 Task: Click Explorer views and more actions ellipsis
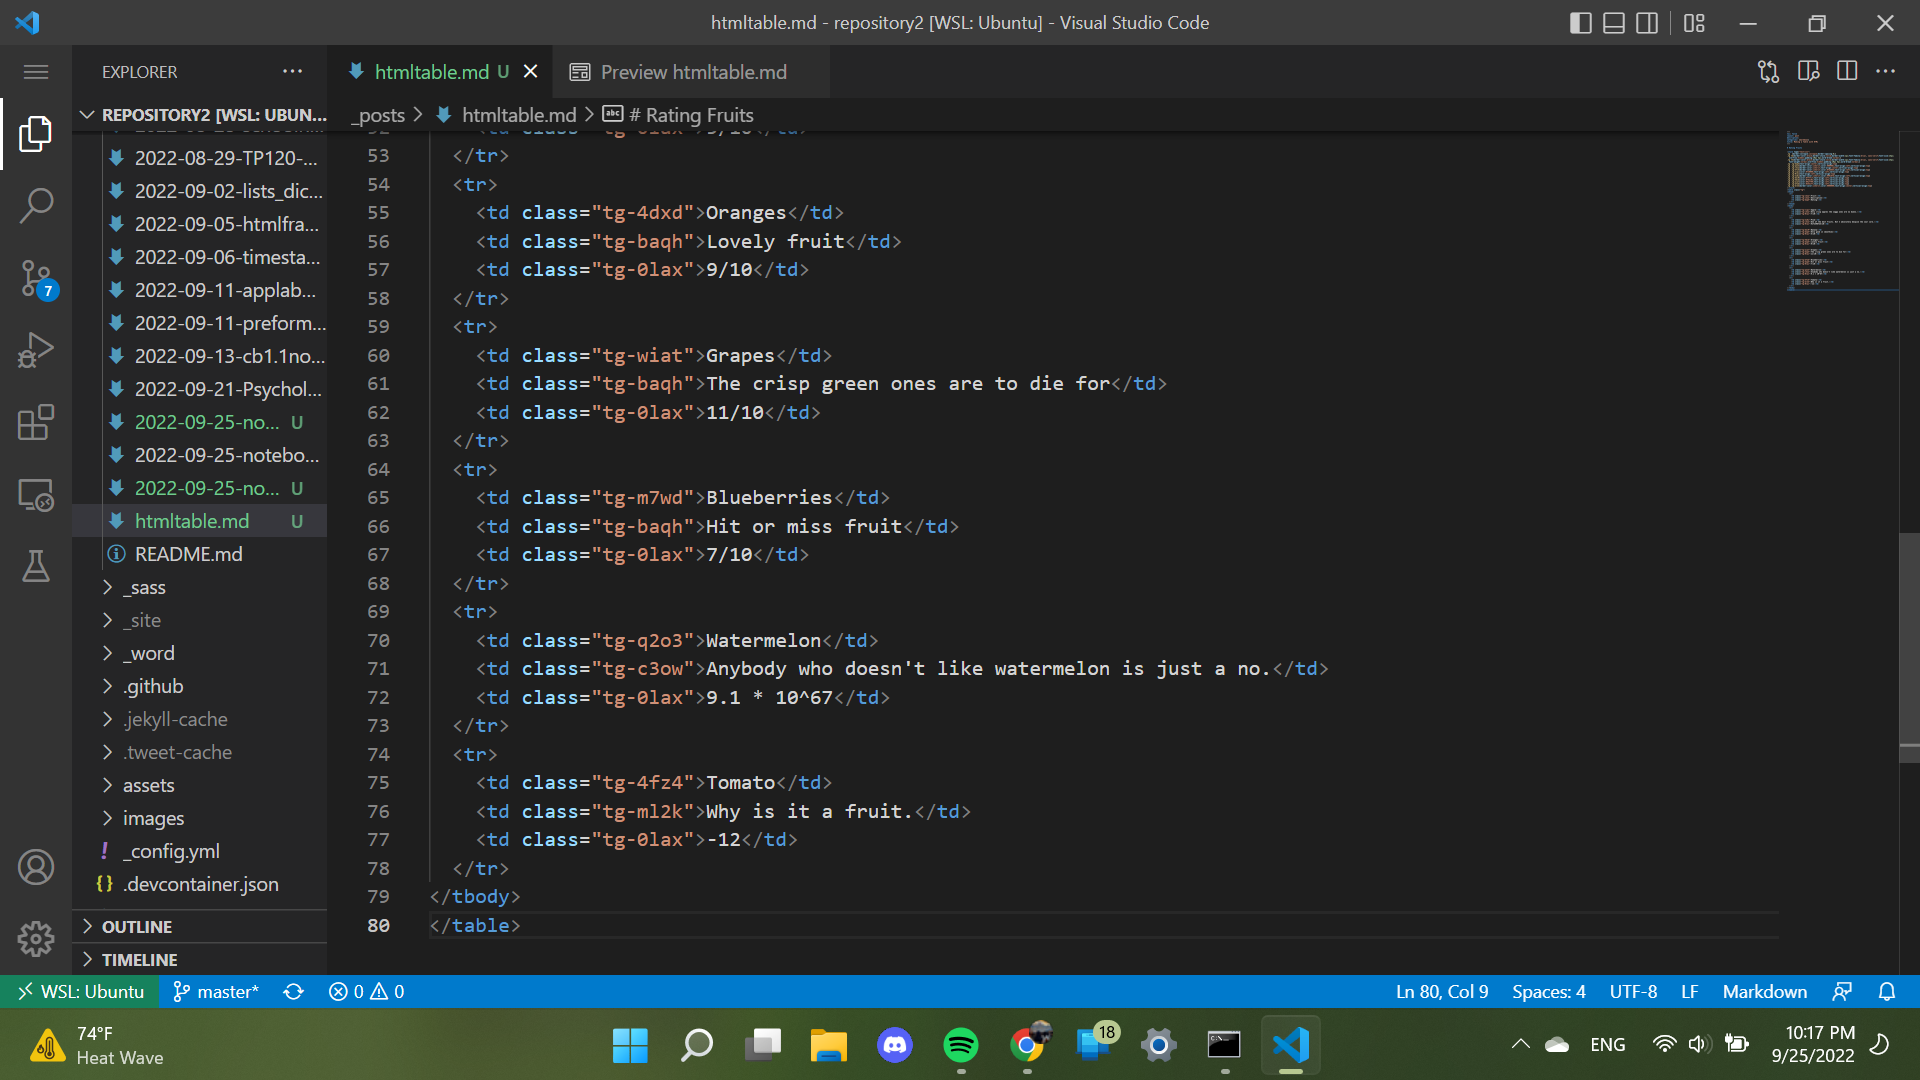point(292,72)
